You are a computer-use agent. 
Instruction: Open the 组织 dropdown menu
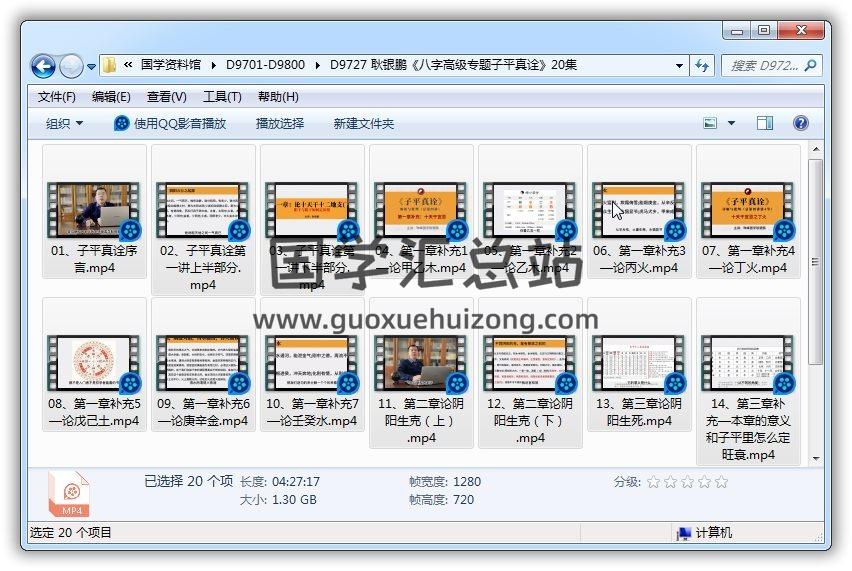click(64, 123)
